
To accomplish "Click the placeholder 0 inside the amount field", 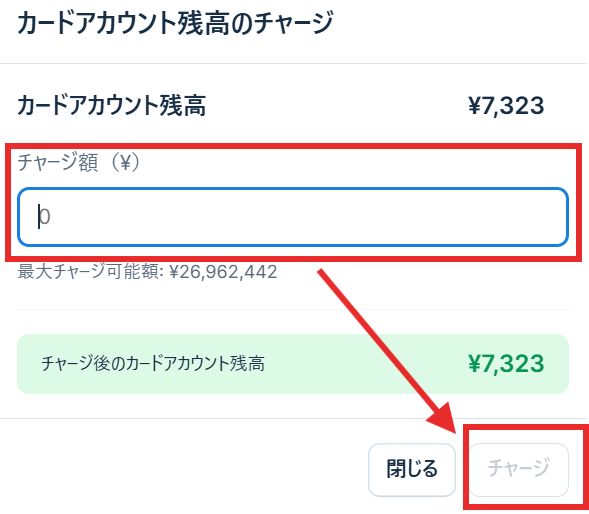I will 45,216.
